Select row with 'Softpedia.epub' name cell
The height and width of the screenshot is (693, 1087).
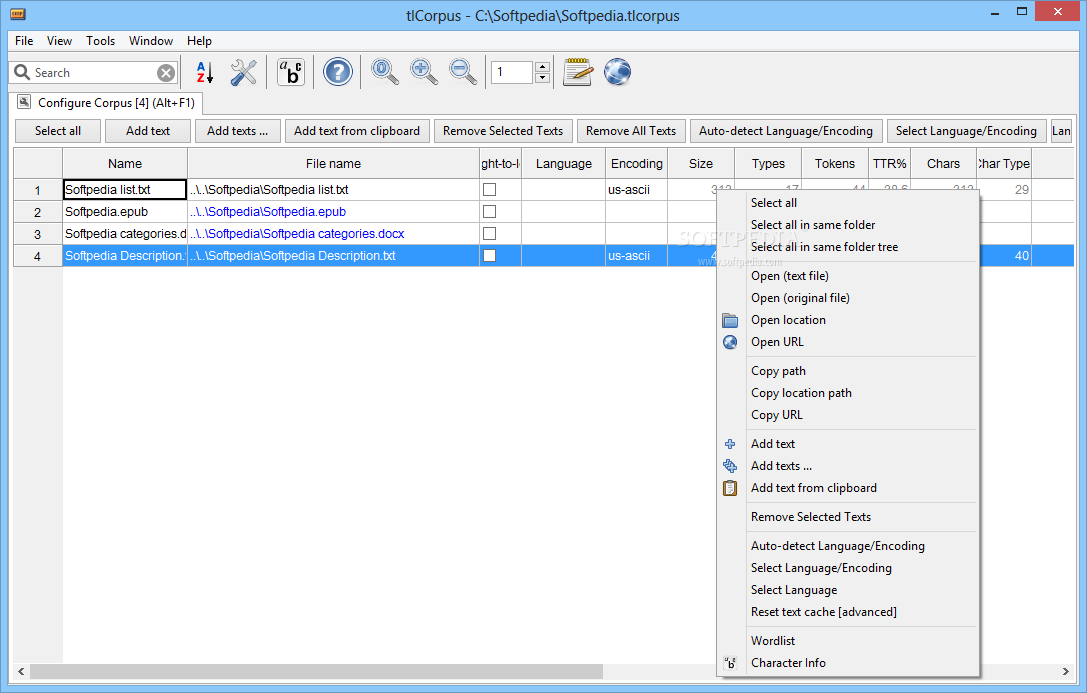pos(125,211)
